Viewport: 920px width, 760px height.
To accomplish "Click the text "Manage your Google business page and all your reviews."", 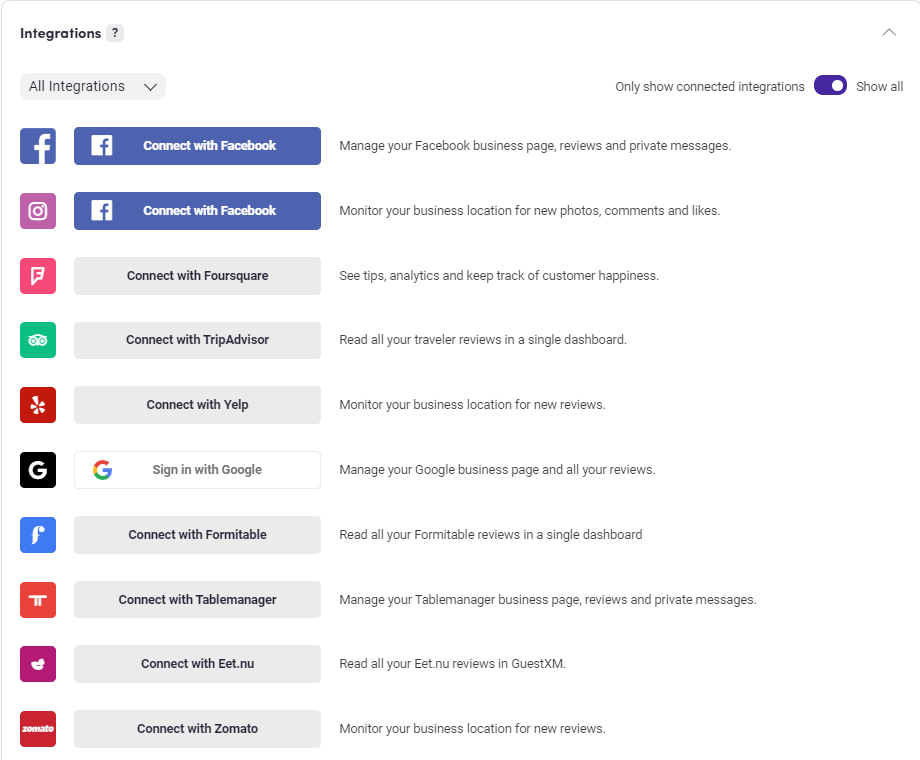I will pyautogui.click(x=497, y=470).
